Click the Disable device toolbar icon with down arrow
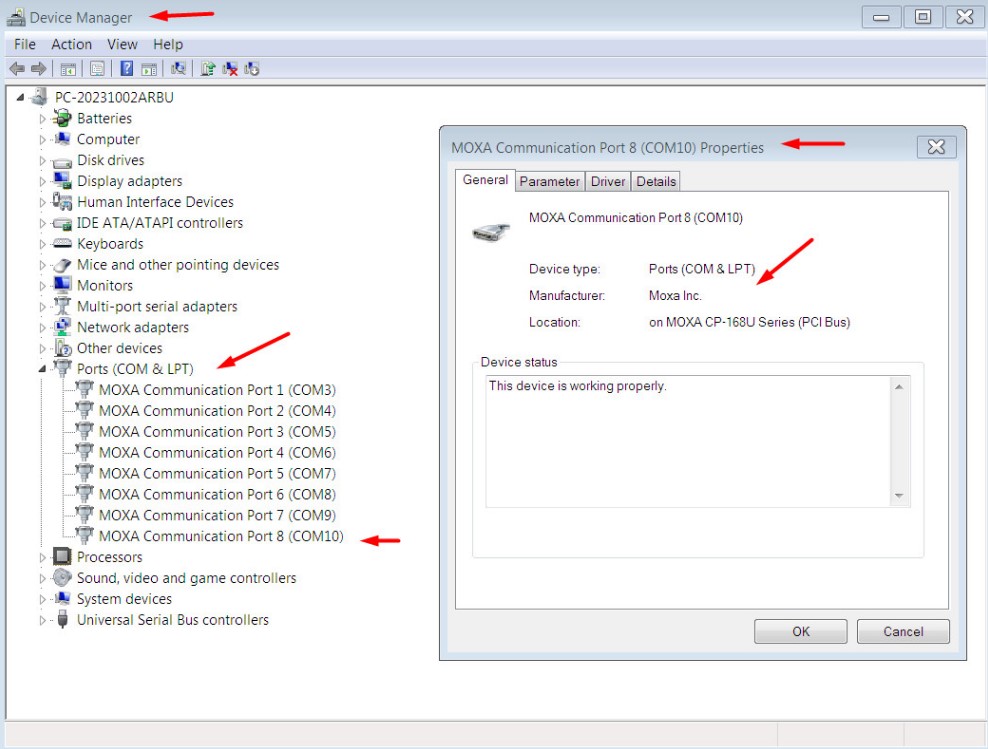 [252, 69]
